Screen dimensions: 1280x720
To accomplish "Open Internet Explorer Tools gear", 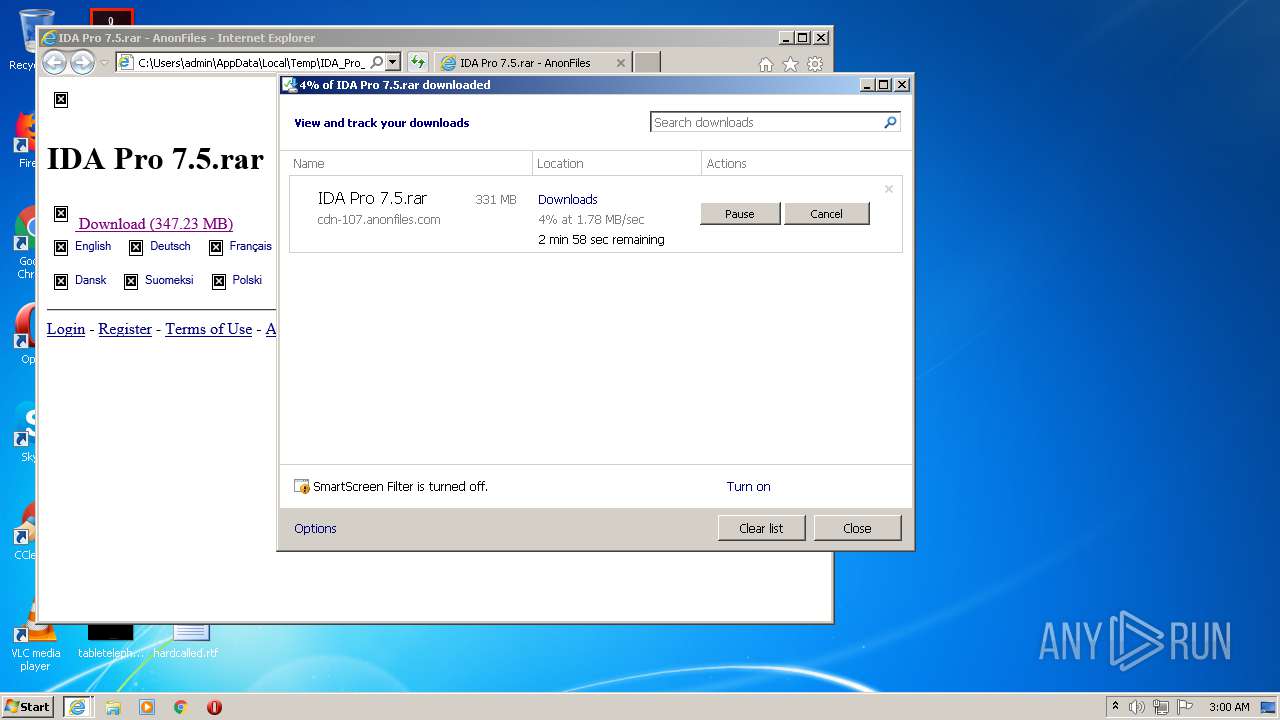I will pos(815,64).
